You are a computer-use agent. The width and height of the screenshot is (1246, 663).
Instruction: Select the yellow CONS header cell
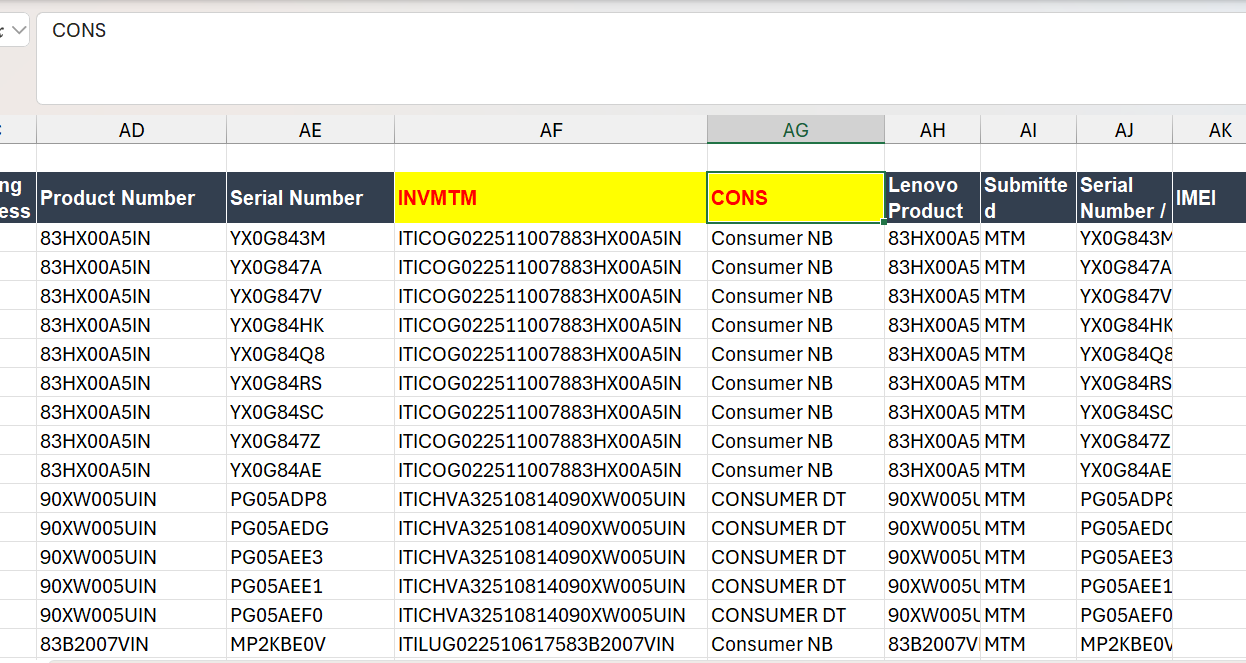(795, 198)
